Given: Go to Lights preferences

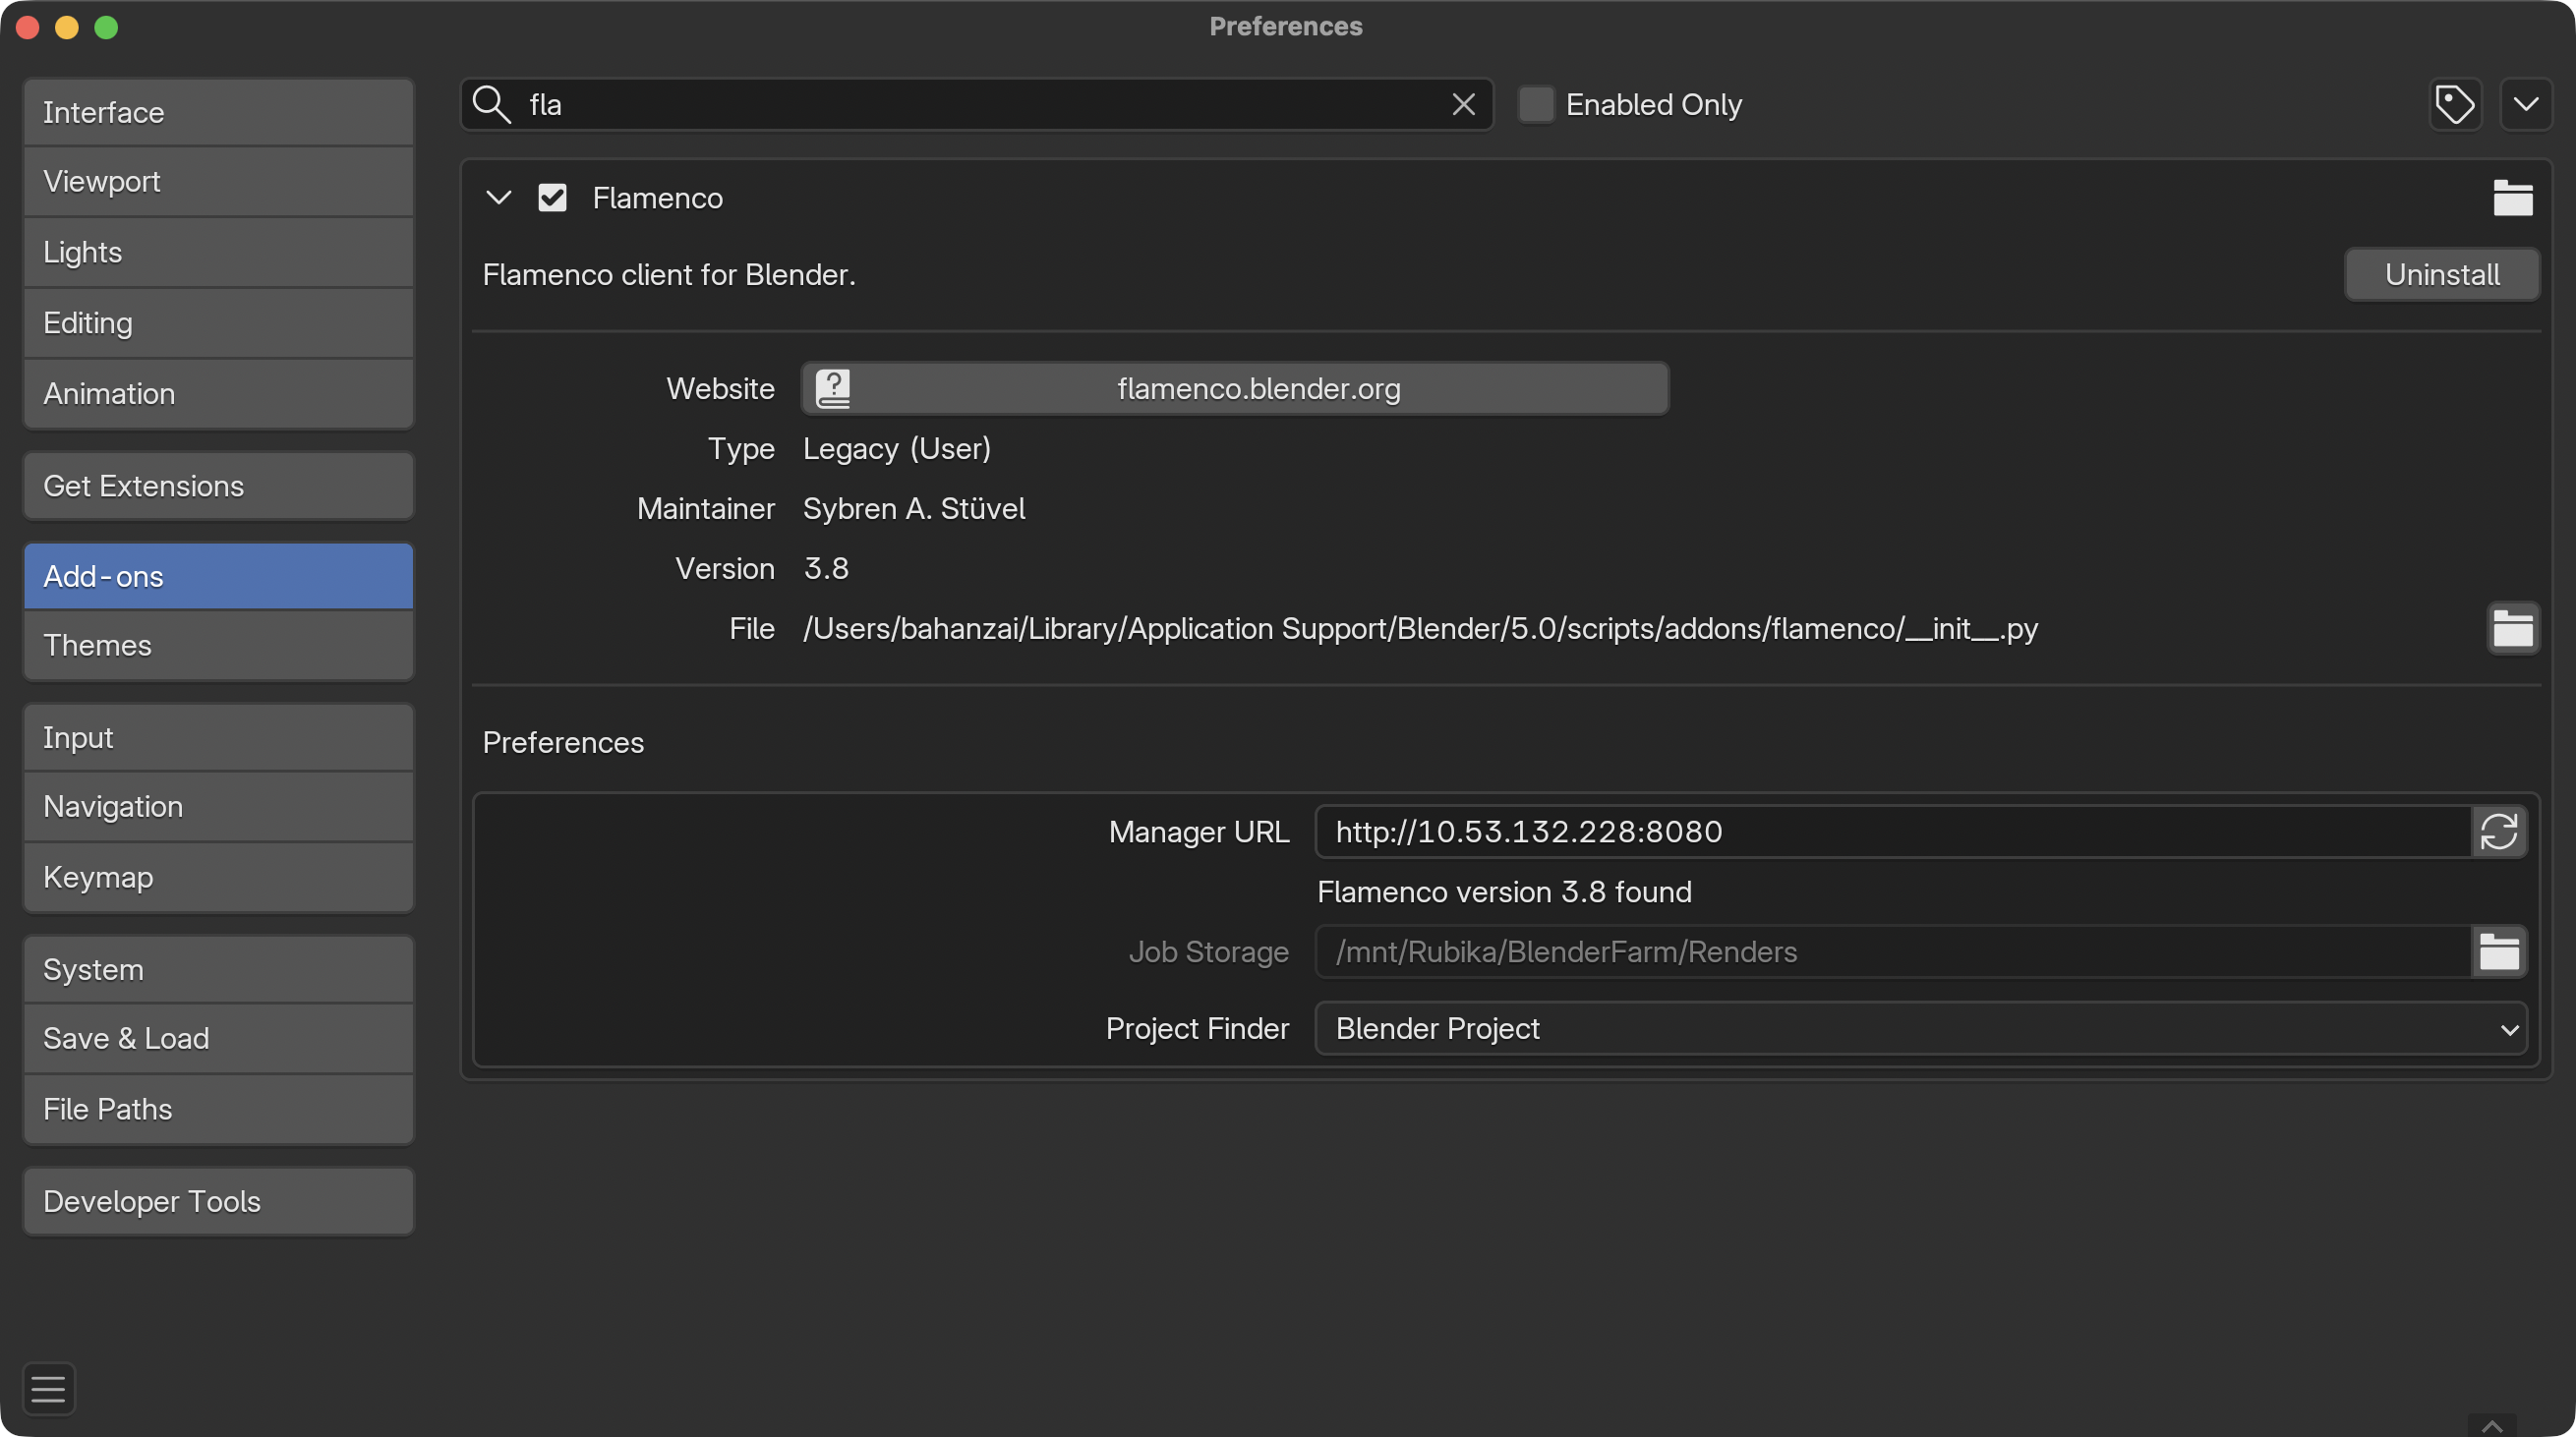Looking at the screenshot, I should [x=218, y=252].
